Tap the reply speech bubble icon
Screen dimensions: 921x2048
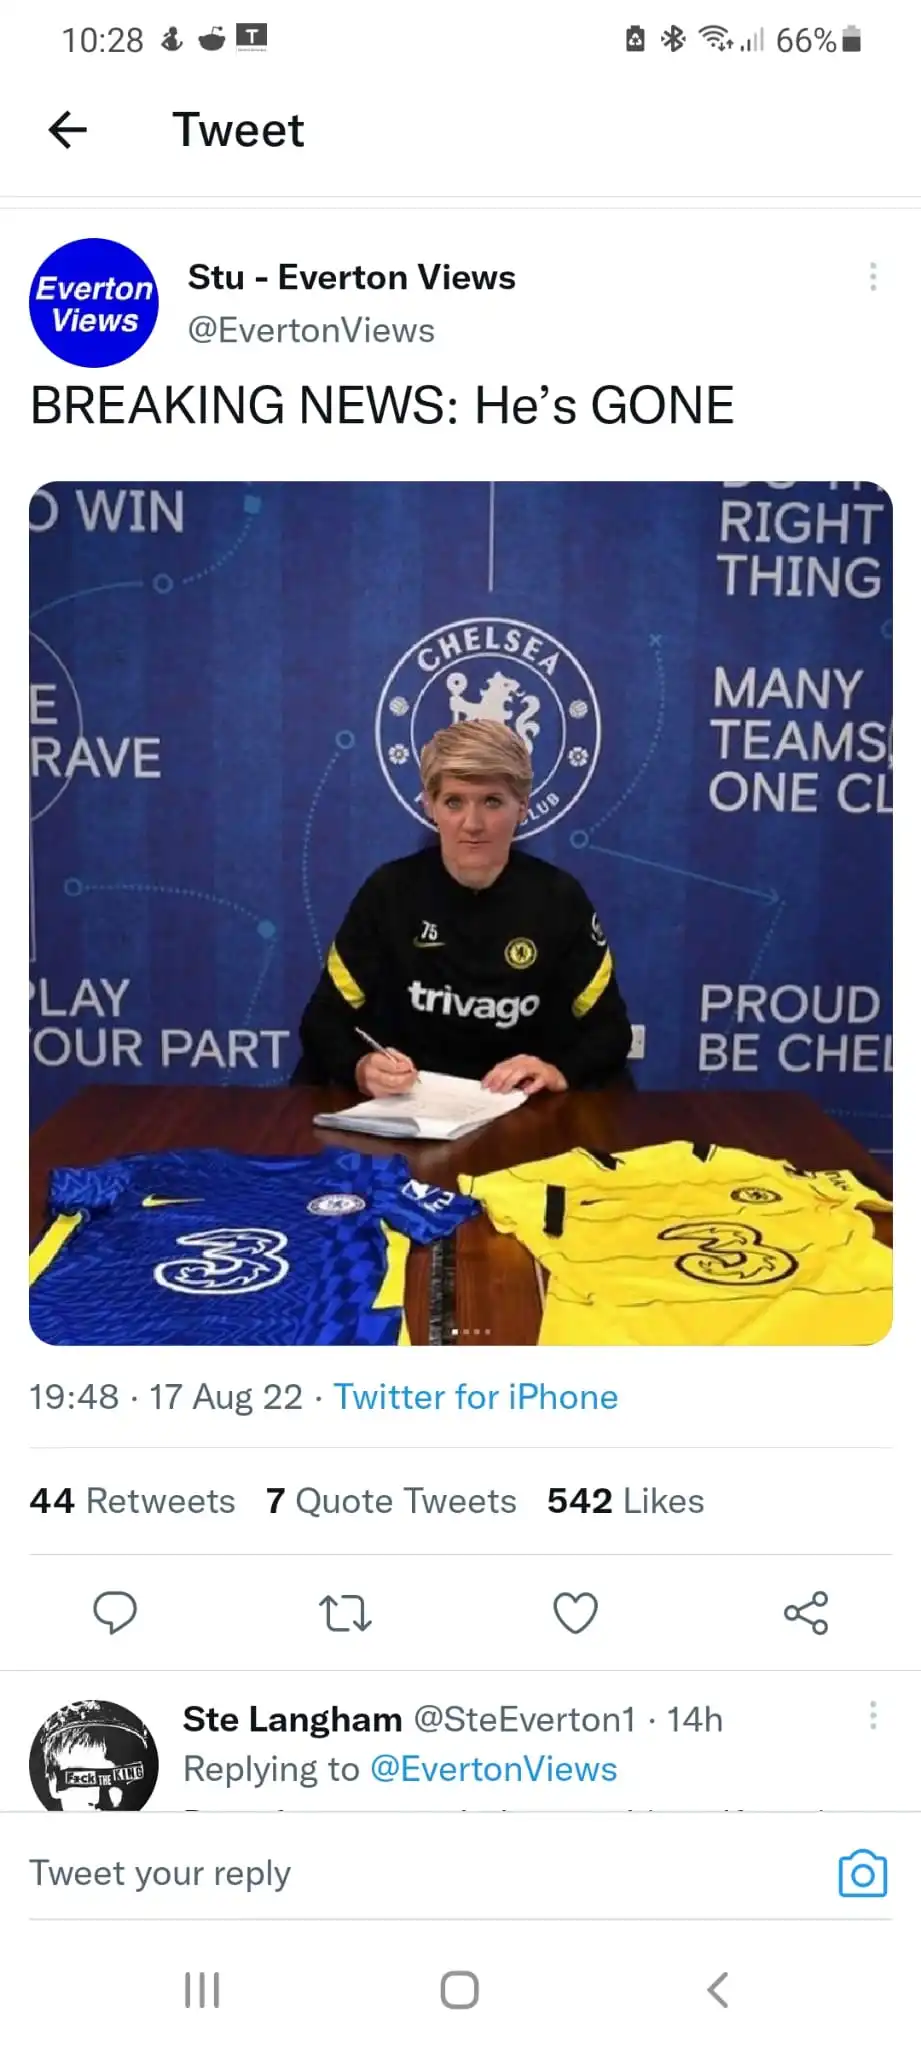click(115, 1612)
